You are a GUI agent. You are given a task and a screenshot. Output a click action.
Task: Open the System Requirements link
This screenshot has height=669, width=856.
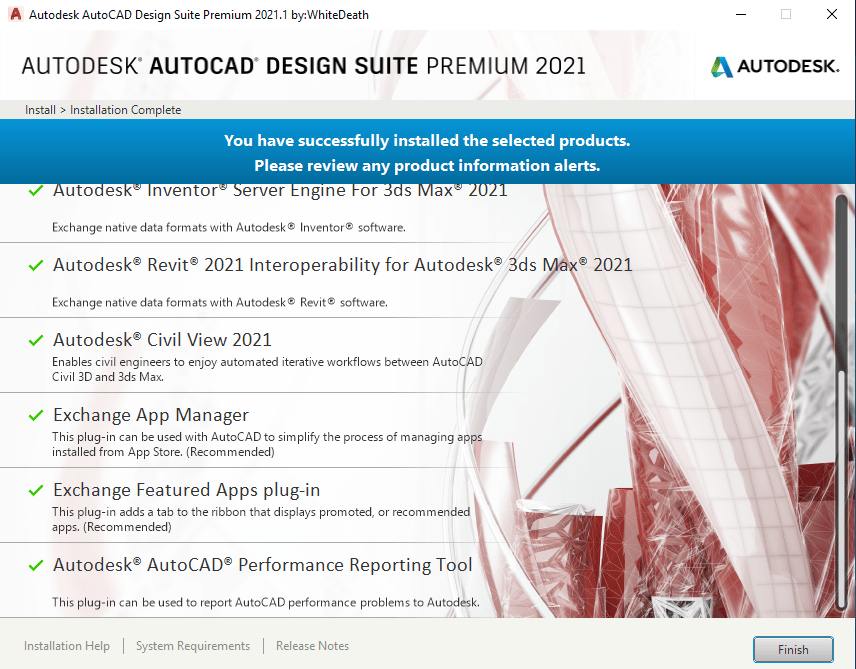[193, 646]
